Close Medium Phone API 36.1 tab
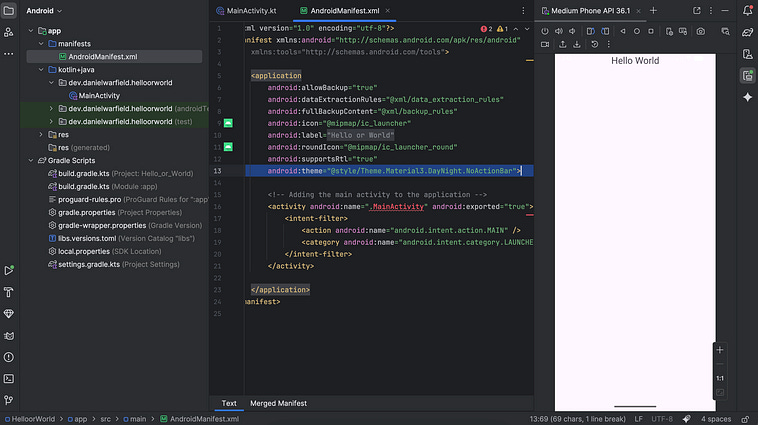The width and height of the screenshot is (758, 425). (x=638, y=11)
